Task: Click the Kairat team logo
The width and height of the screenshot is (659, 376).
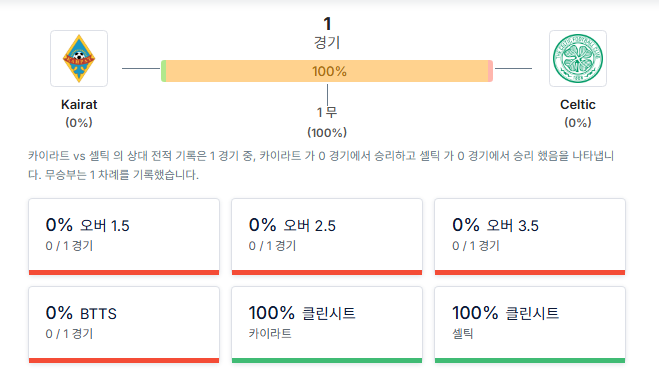Action: click(x=79, y=58)
